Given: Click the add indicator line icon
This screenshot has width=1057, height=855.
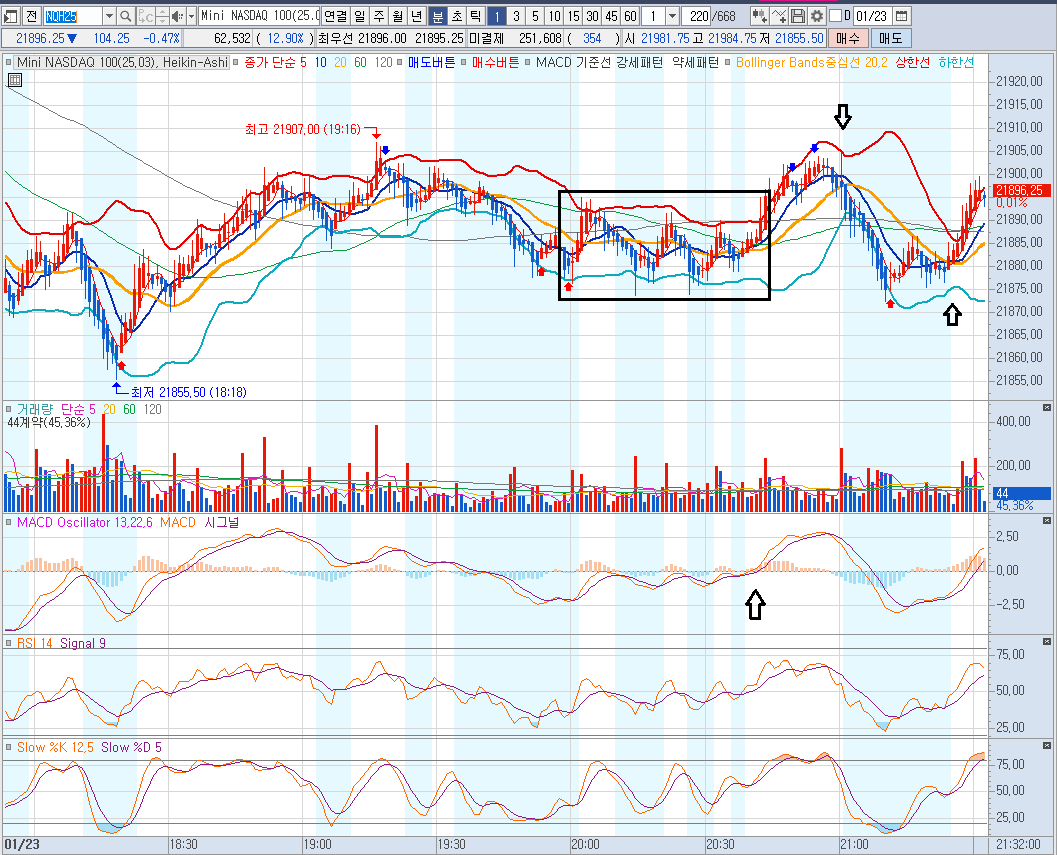Looking at the screenshot, I should click(779, 16).
